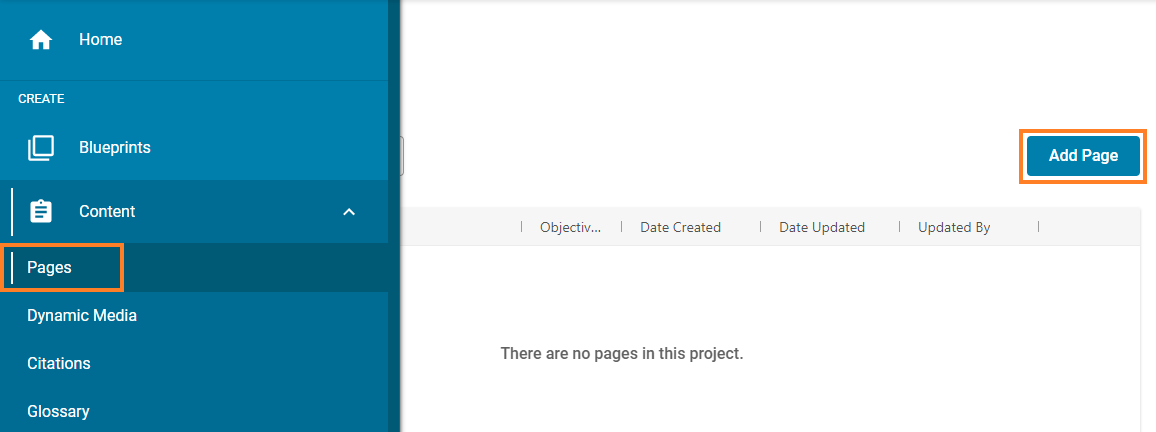The image size is (1156, 432).
Task: Click the Add Page button
Action: pyautogui.click(x=1083, y=156)
